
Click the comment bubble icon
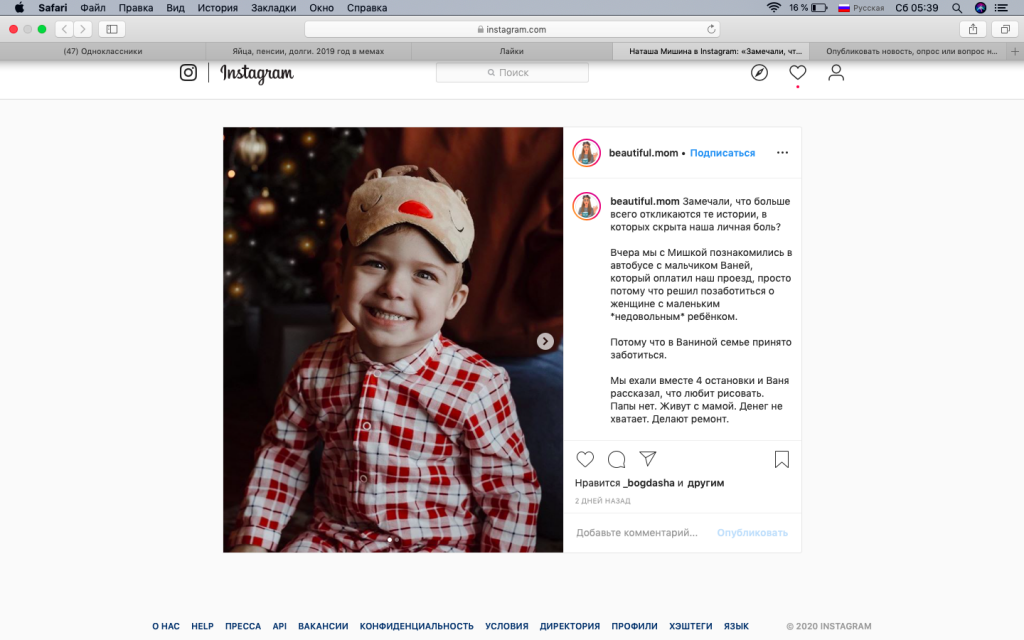click(617, 459)
